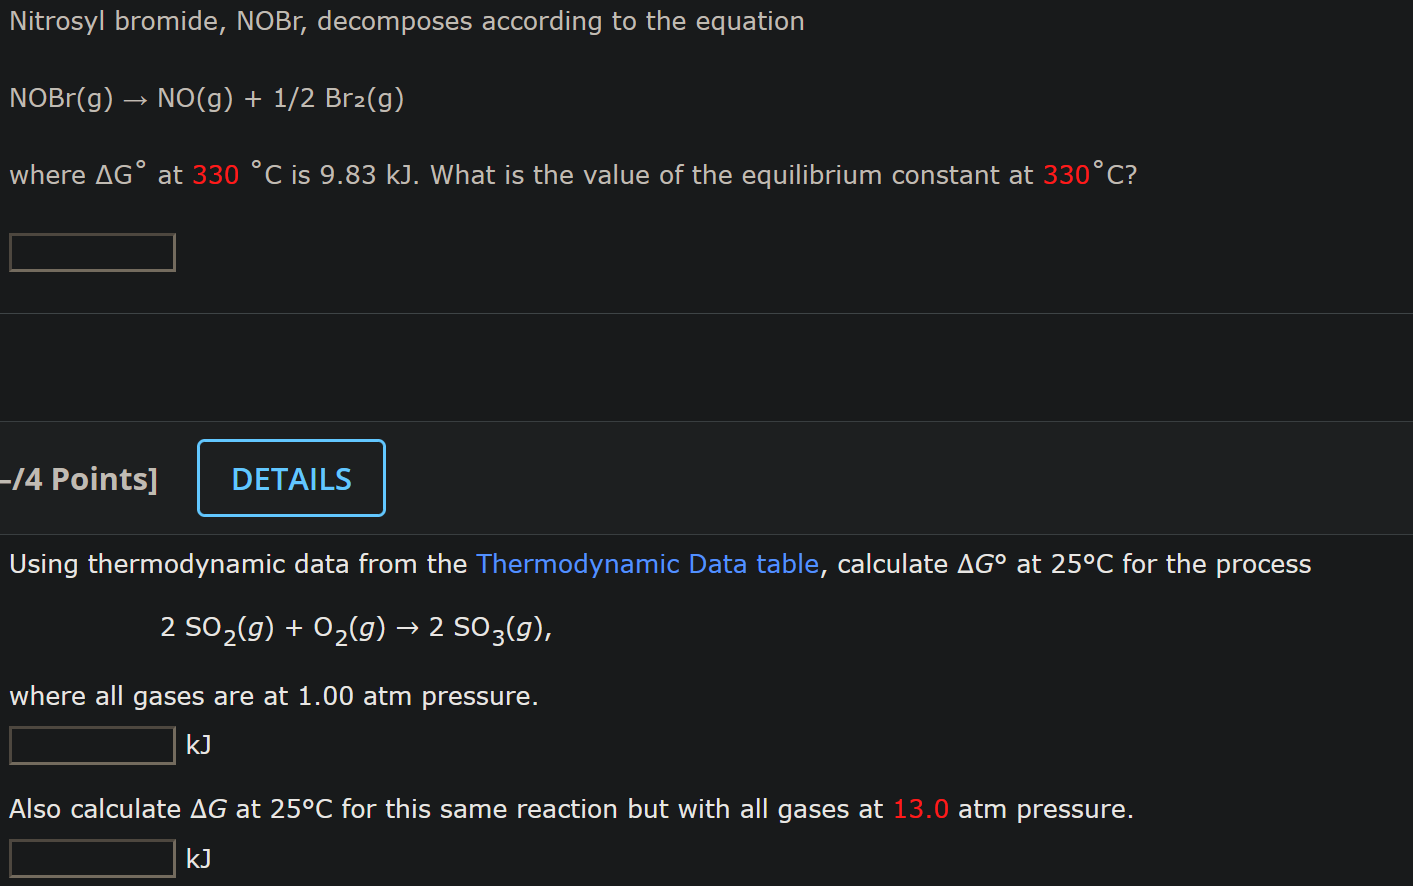The width and height of the screenshot is (1413, 886).
Task: Click the kJ label beside the second answer box
Action: click(x=196, y=857)
